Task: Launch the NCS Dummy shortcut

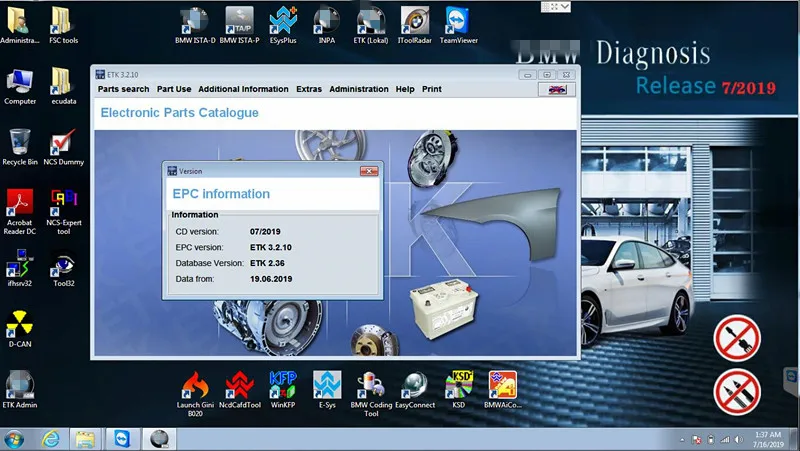Action: [x=63, y=146]
